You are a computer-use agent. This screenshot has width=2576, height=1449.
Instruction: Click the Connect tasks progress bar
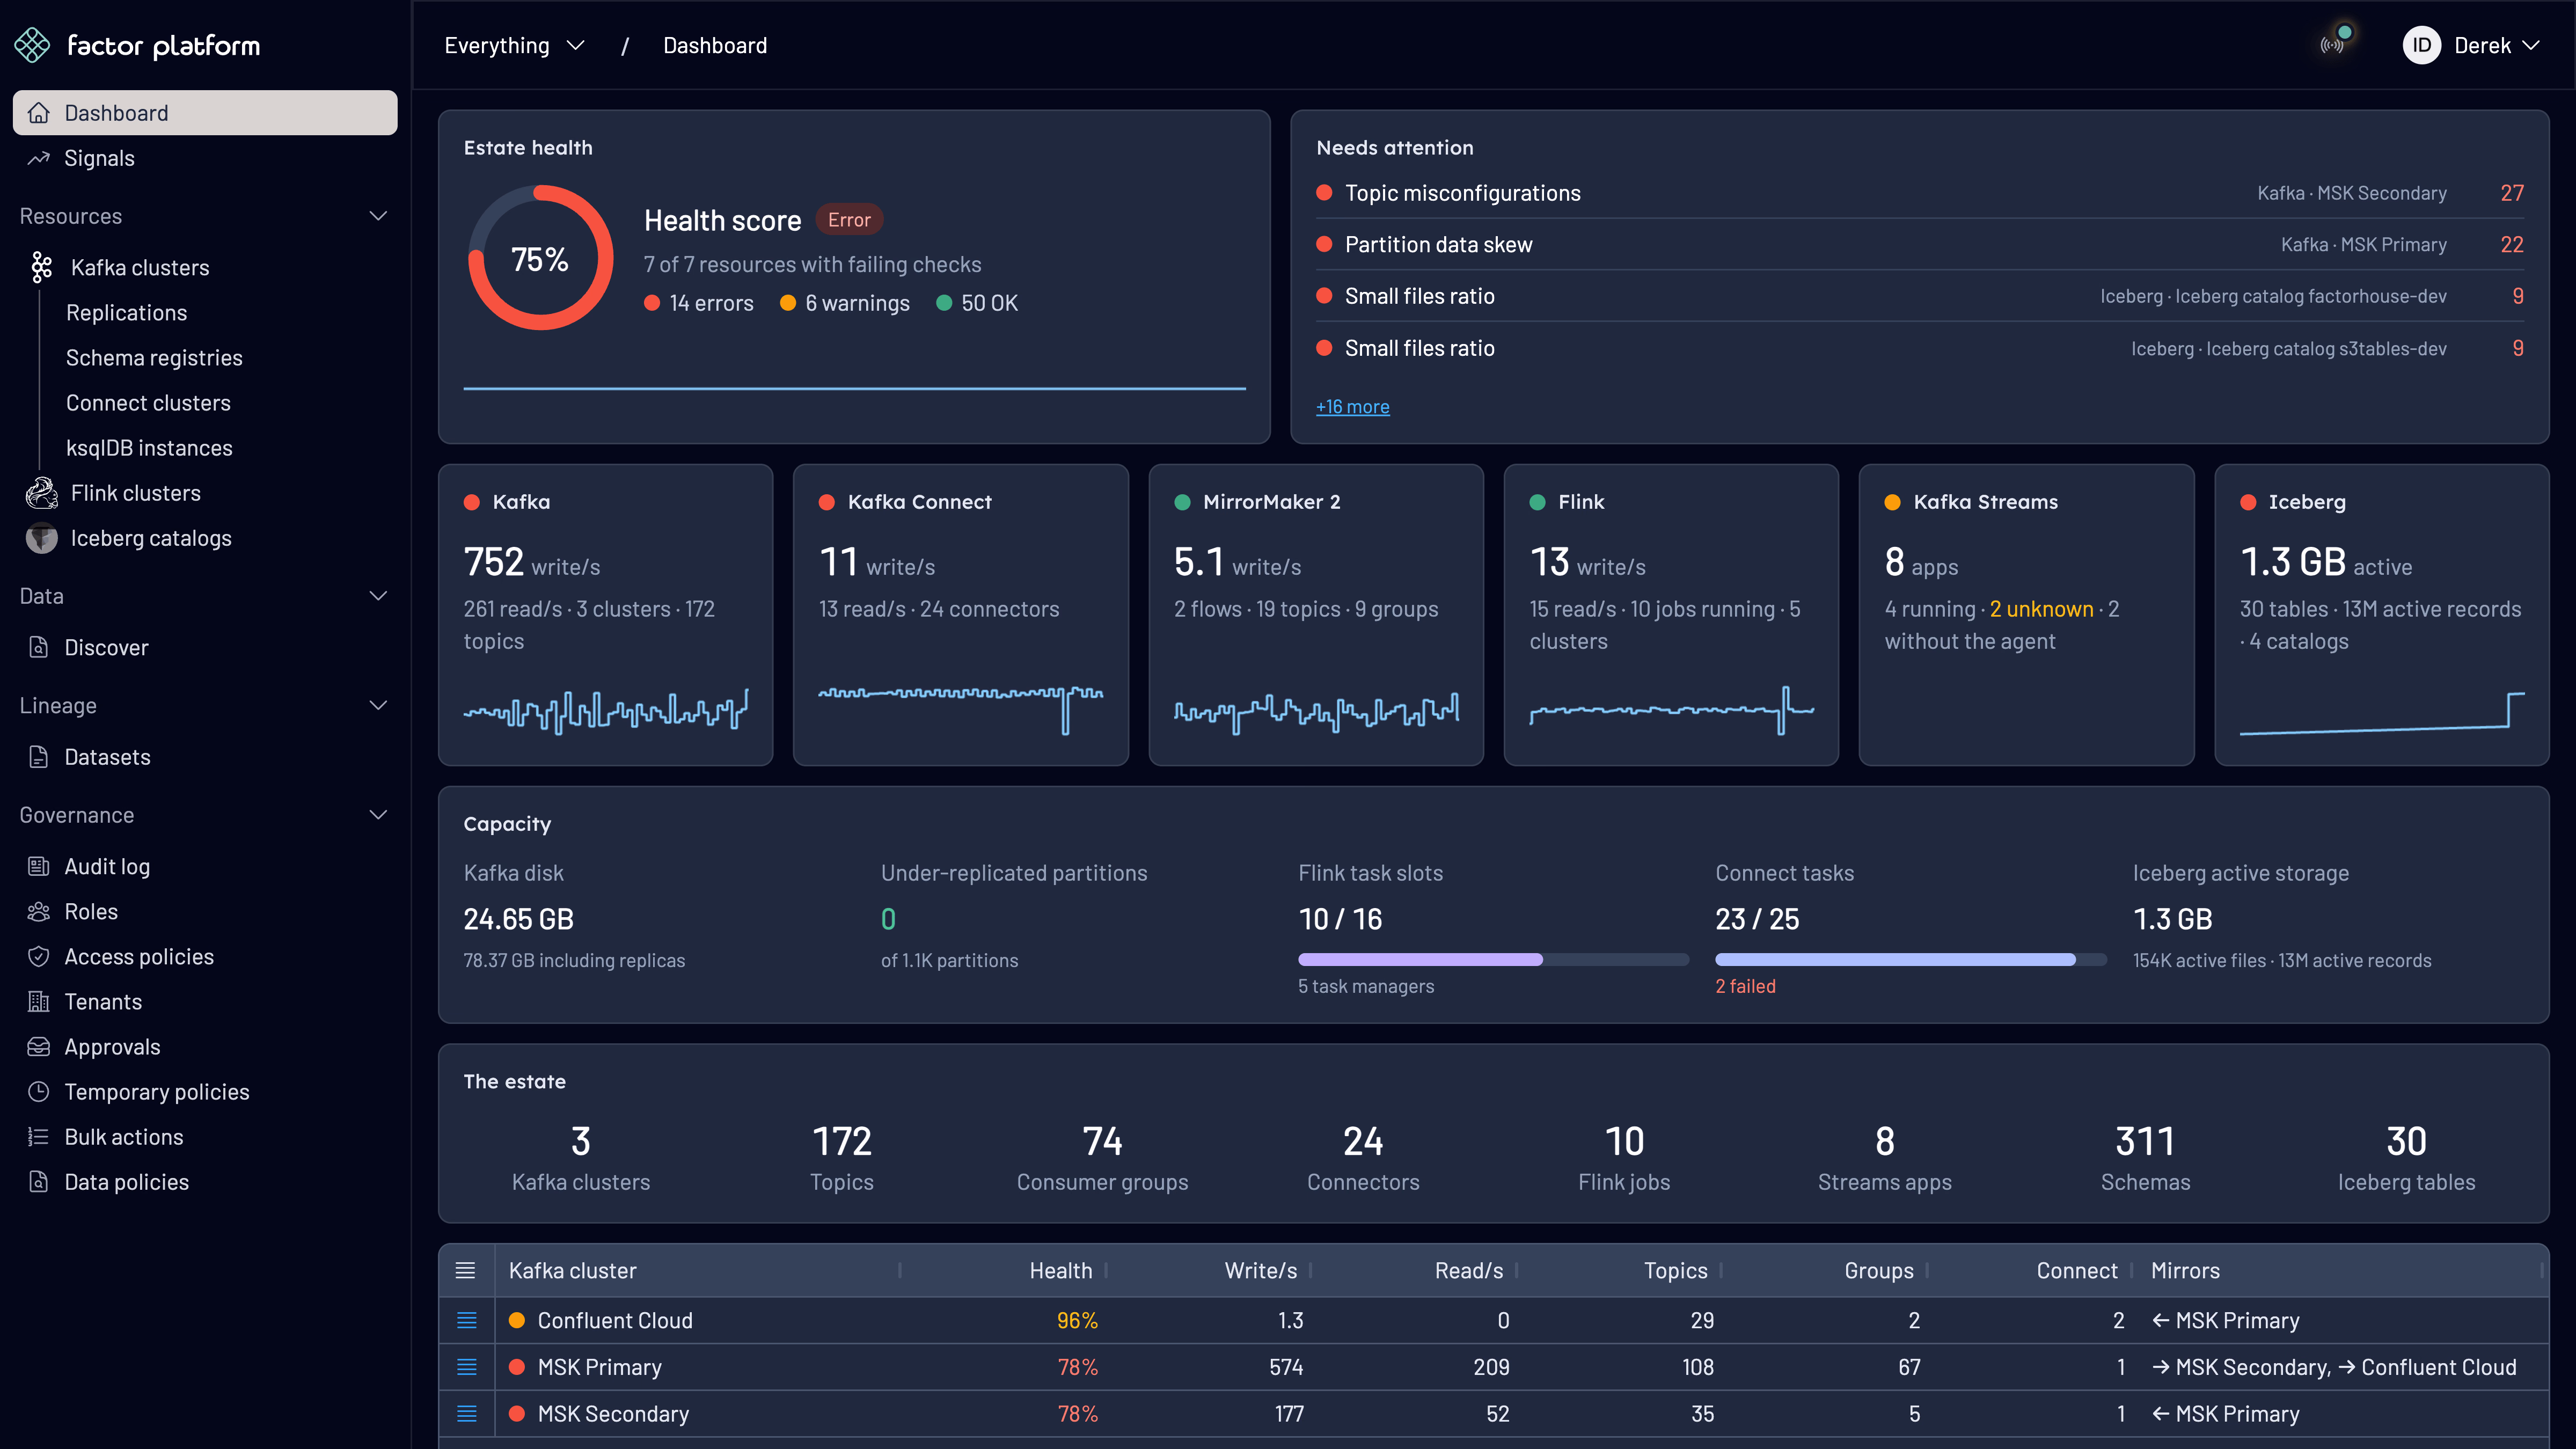coord(1911,959)
